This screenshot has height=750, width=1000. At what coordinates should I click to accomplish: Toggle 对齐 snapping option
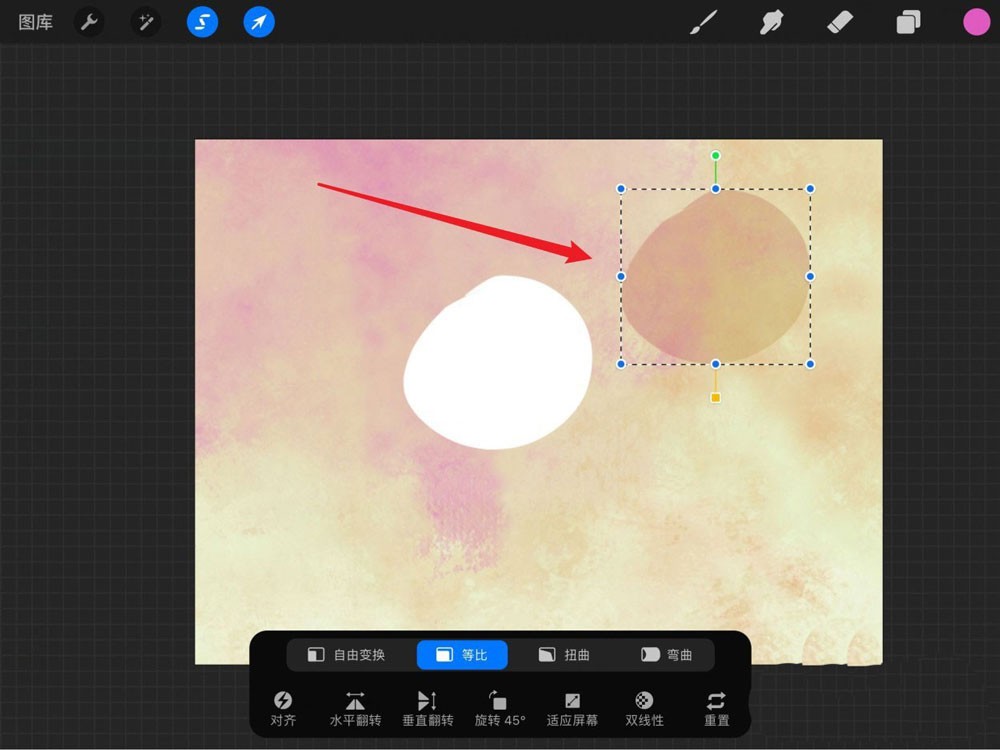click(283, 709)
